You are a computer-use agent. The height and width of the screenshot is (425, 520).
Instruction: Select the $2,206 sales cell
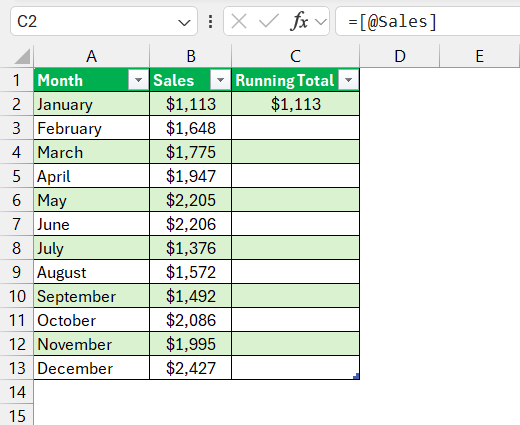[191, 224]
